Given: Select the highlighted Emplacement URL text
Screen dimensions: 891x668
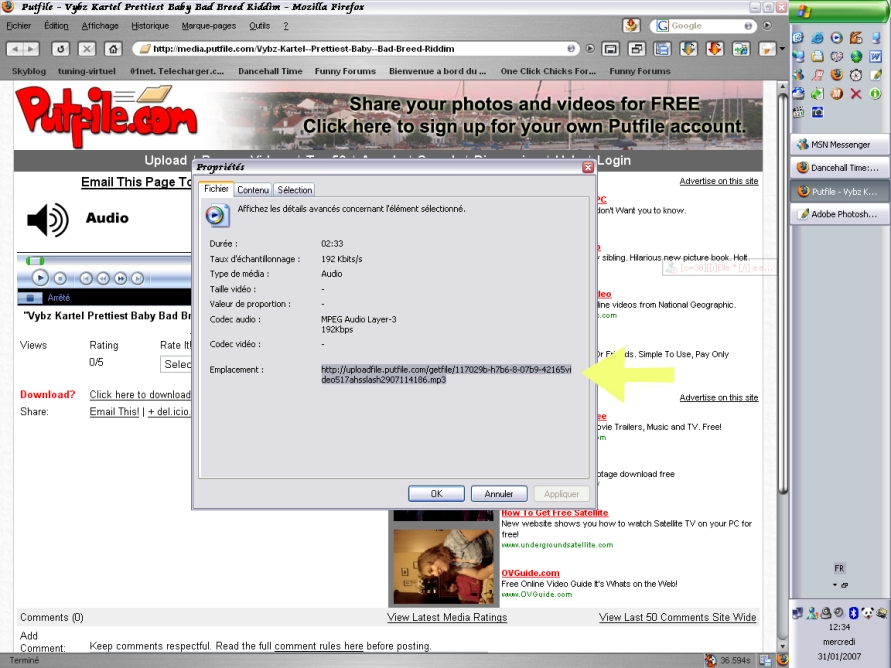Looking at the screenshot, I should [x=446, y=374].
